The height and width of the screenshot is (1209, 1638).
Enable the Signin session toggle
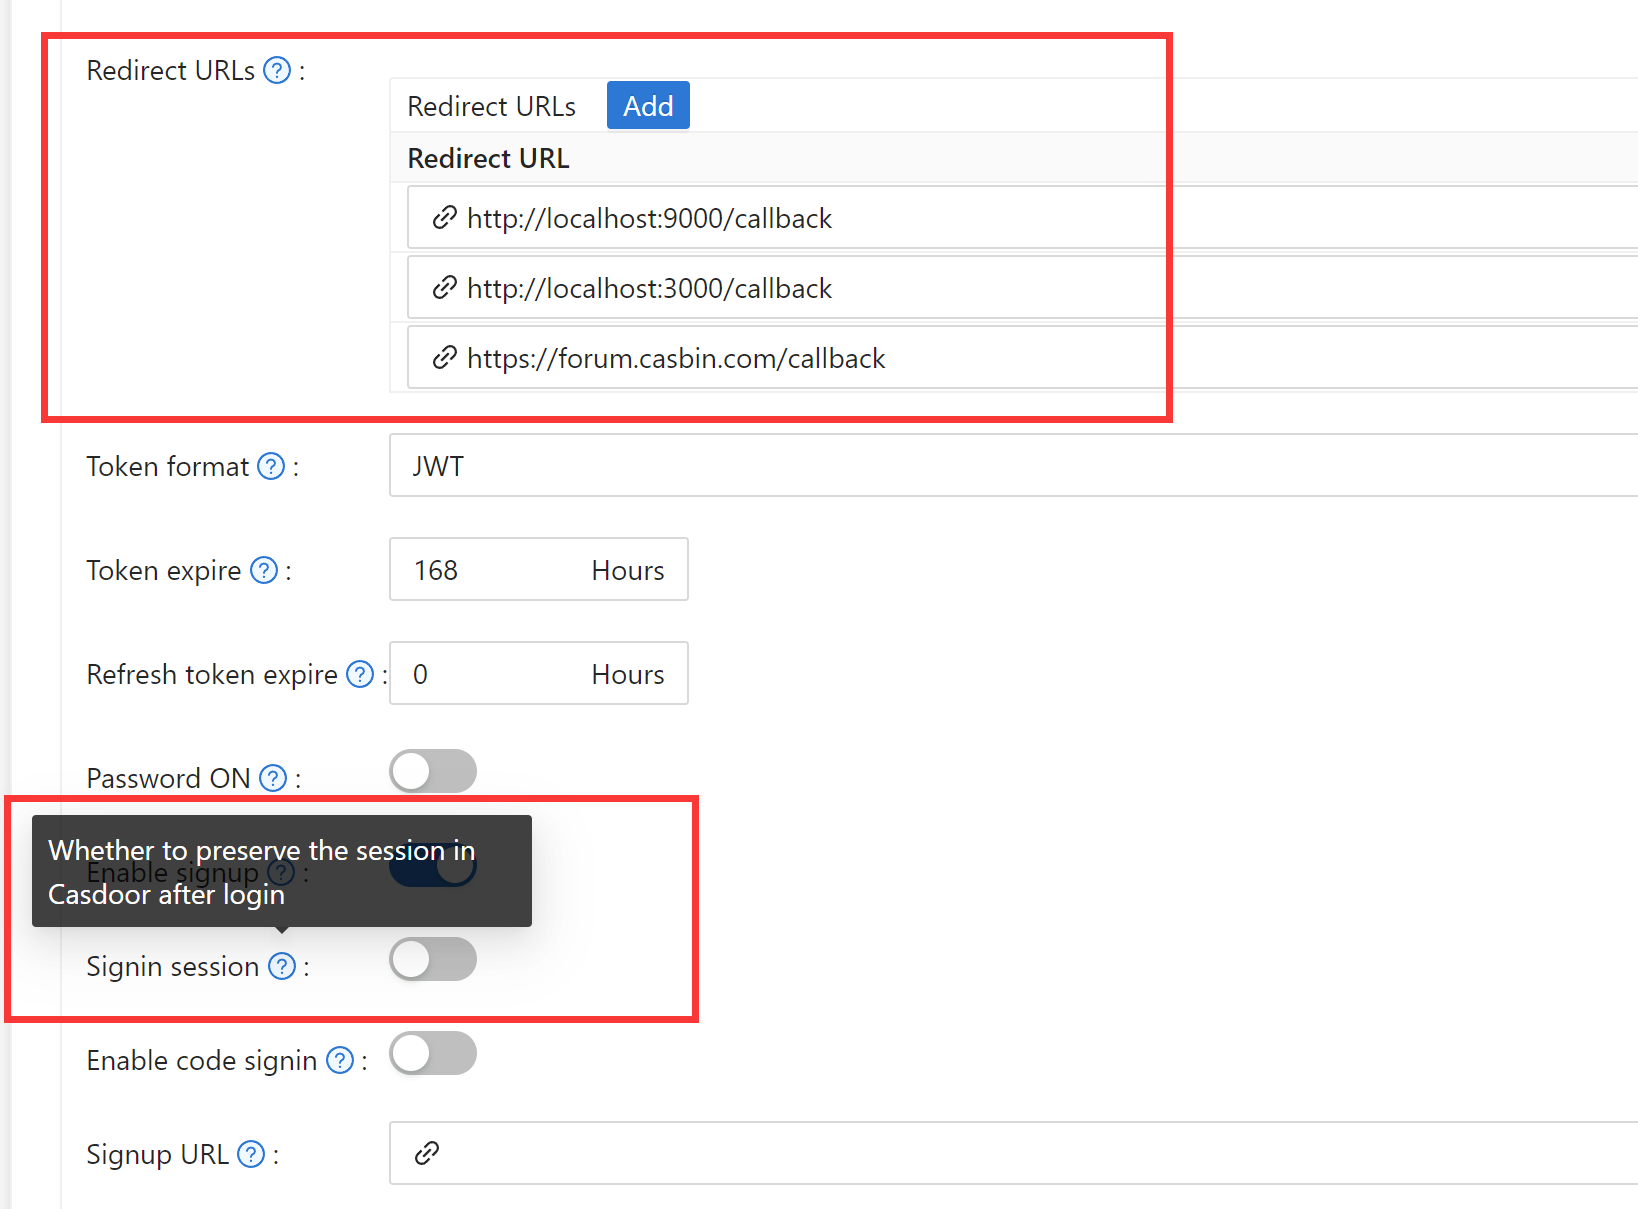(x=432, y=959)
